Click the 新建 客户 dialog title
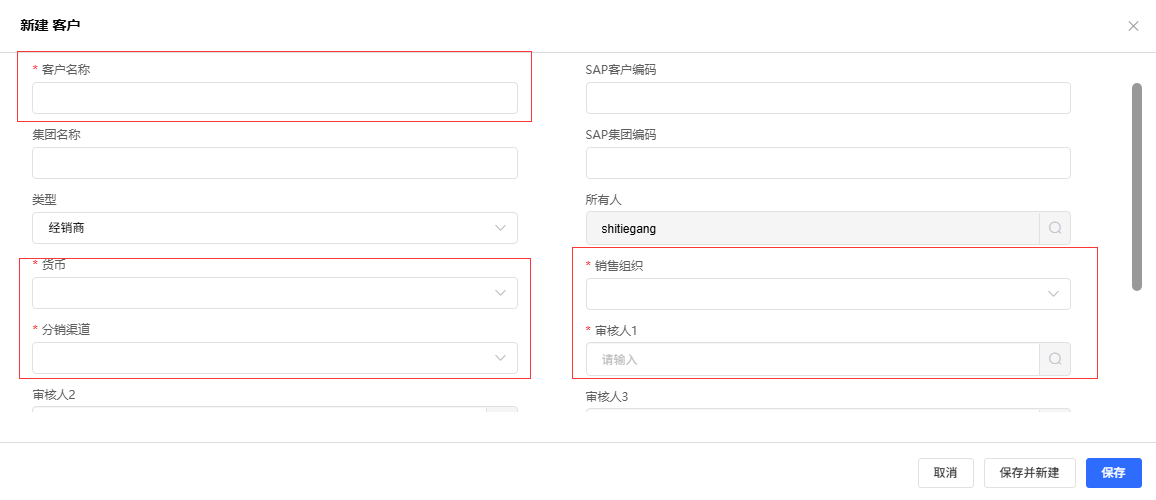 pyautogui.click(x=50, y=26)
